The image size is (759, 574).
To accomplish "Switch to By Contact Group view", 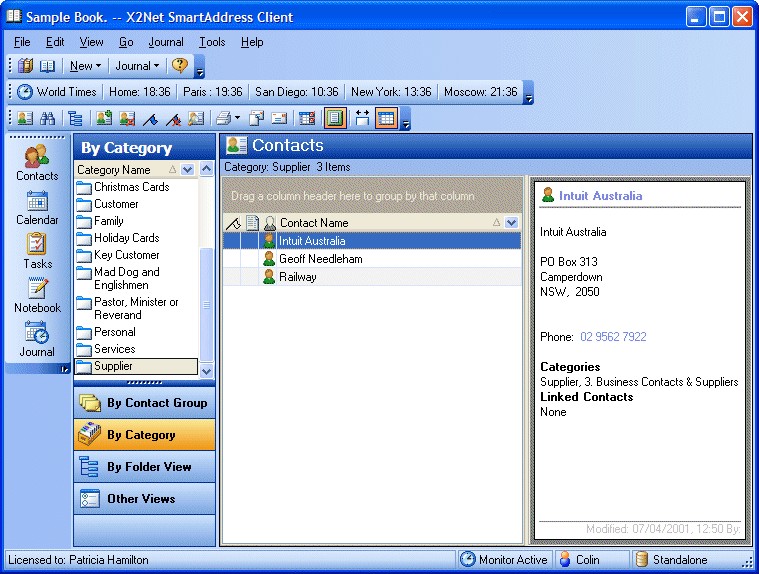I will (x=144, y=403).
